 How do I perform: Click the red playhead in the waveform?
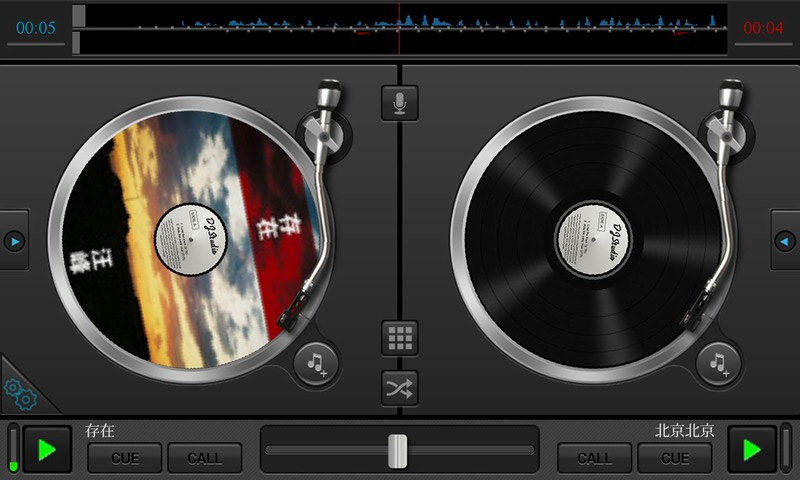(x=399, y=29)
